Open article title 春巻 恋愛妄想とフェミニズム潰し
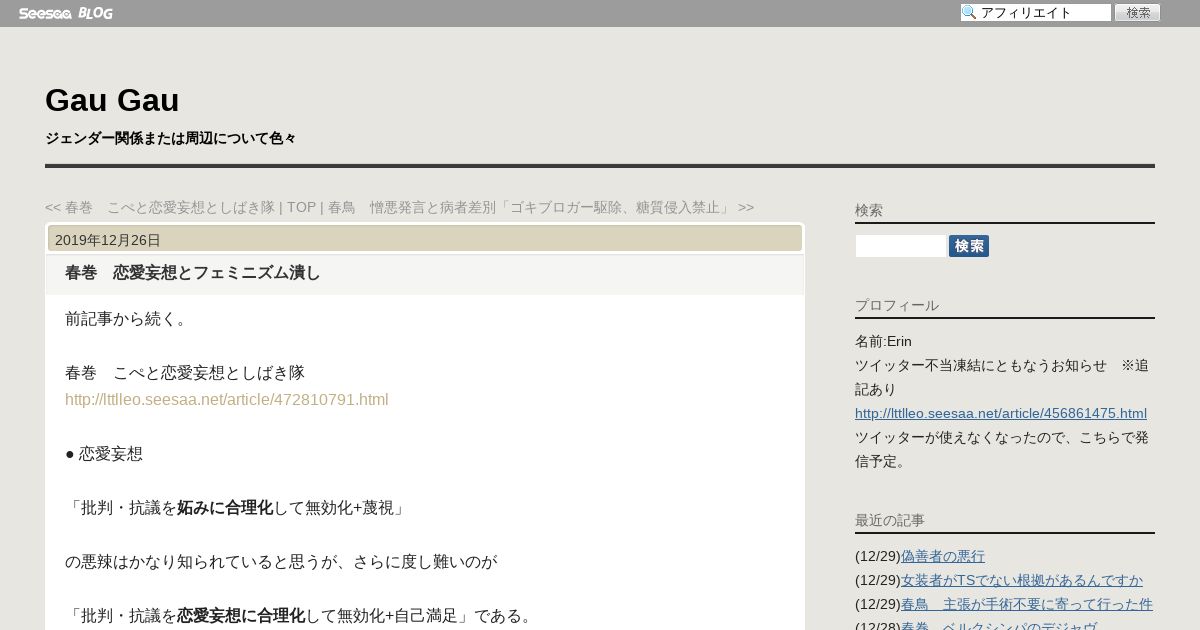Screen dimensions: 1200x630 (193, 273)
